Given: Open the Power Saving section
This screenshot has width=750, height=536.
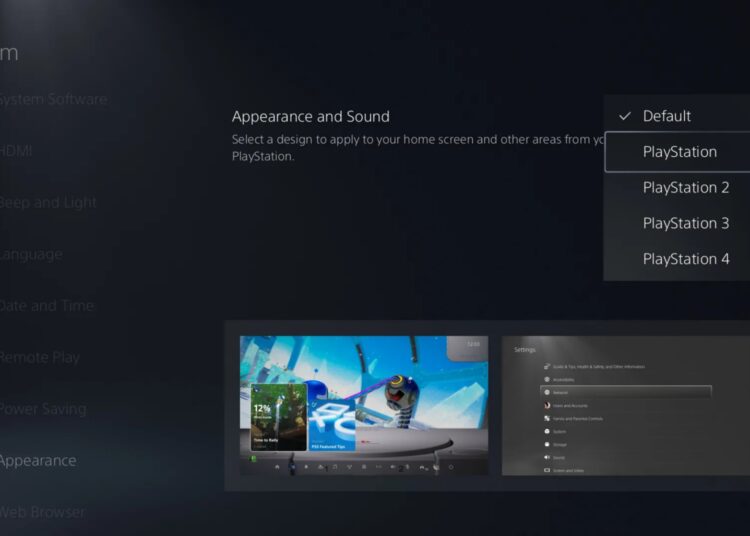Looking at the screenshot, I should [x=43, y=409].
